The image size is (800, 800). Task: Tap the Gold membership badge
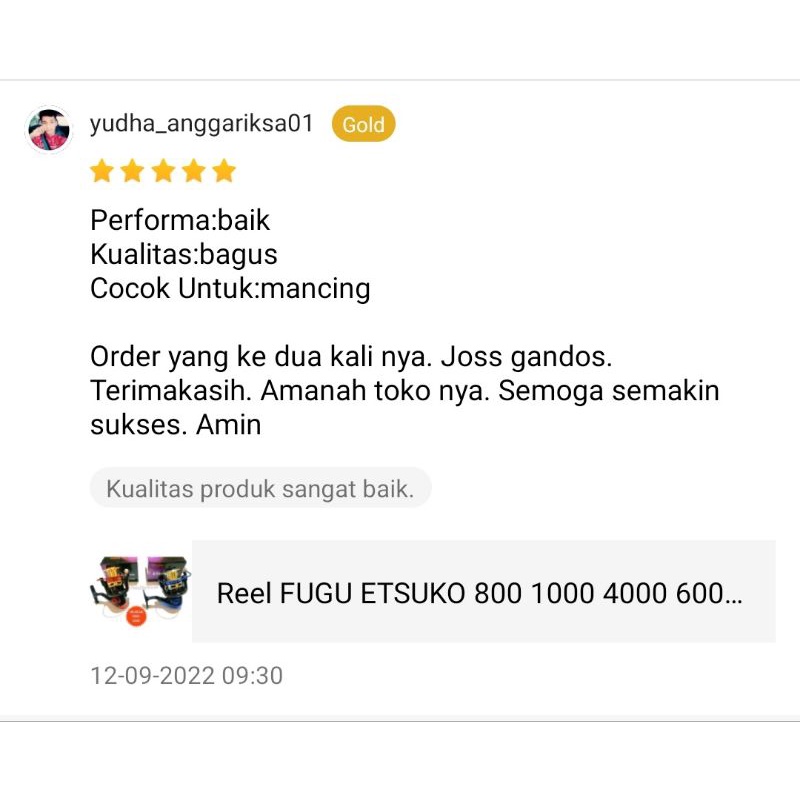363,124
